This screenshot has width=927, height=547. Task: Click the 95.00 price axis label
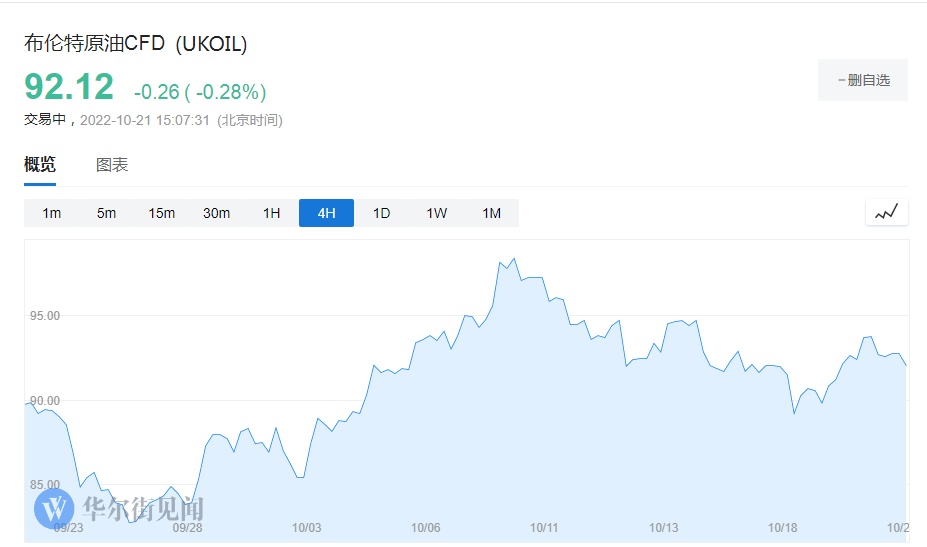pos(45,316)
